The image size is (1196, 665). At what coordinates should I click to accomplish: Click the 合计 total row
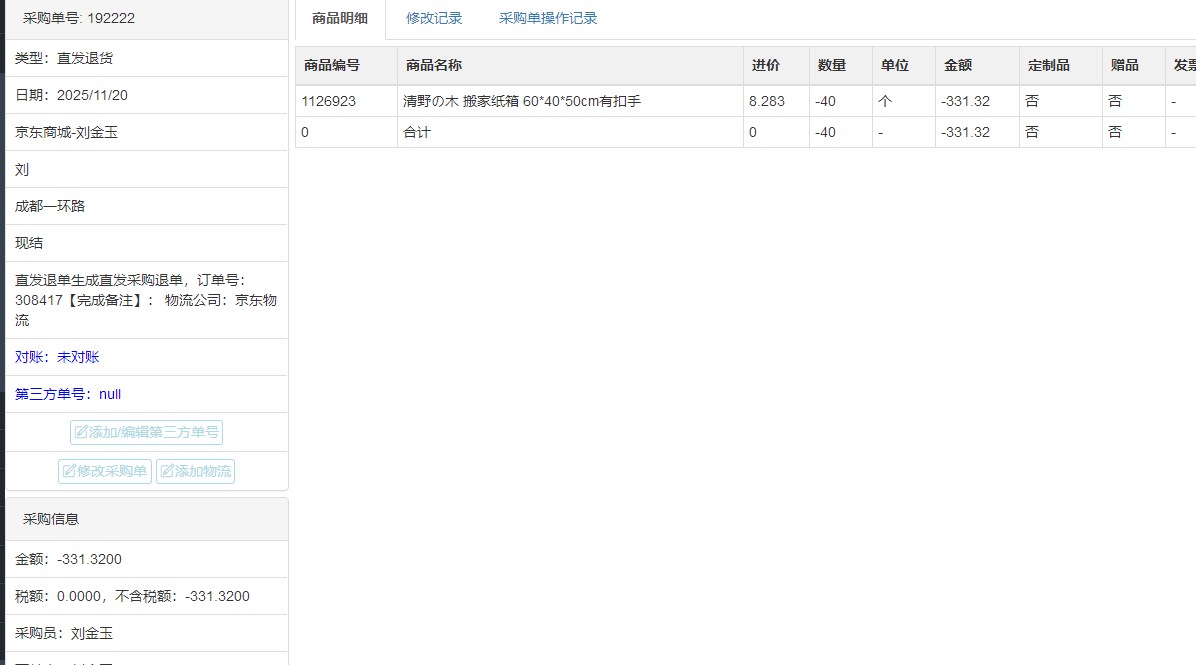(417, 132)
